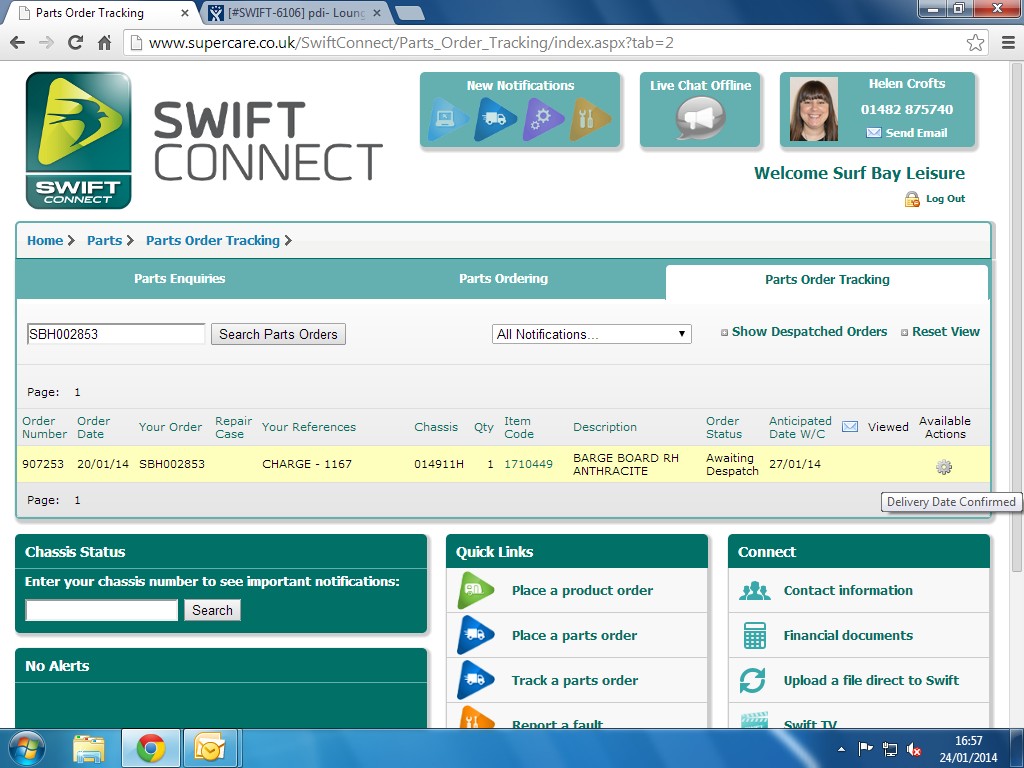Screen dimensions: 1024x768
Task: Open Chrome menu hamburger button
Action: [x=1008, y=43]
